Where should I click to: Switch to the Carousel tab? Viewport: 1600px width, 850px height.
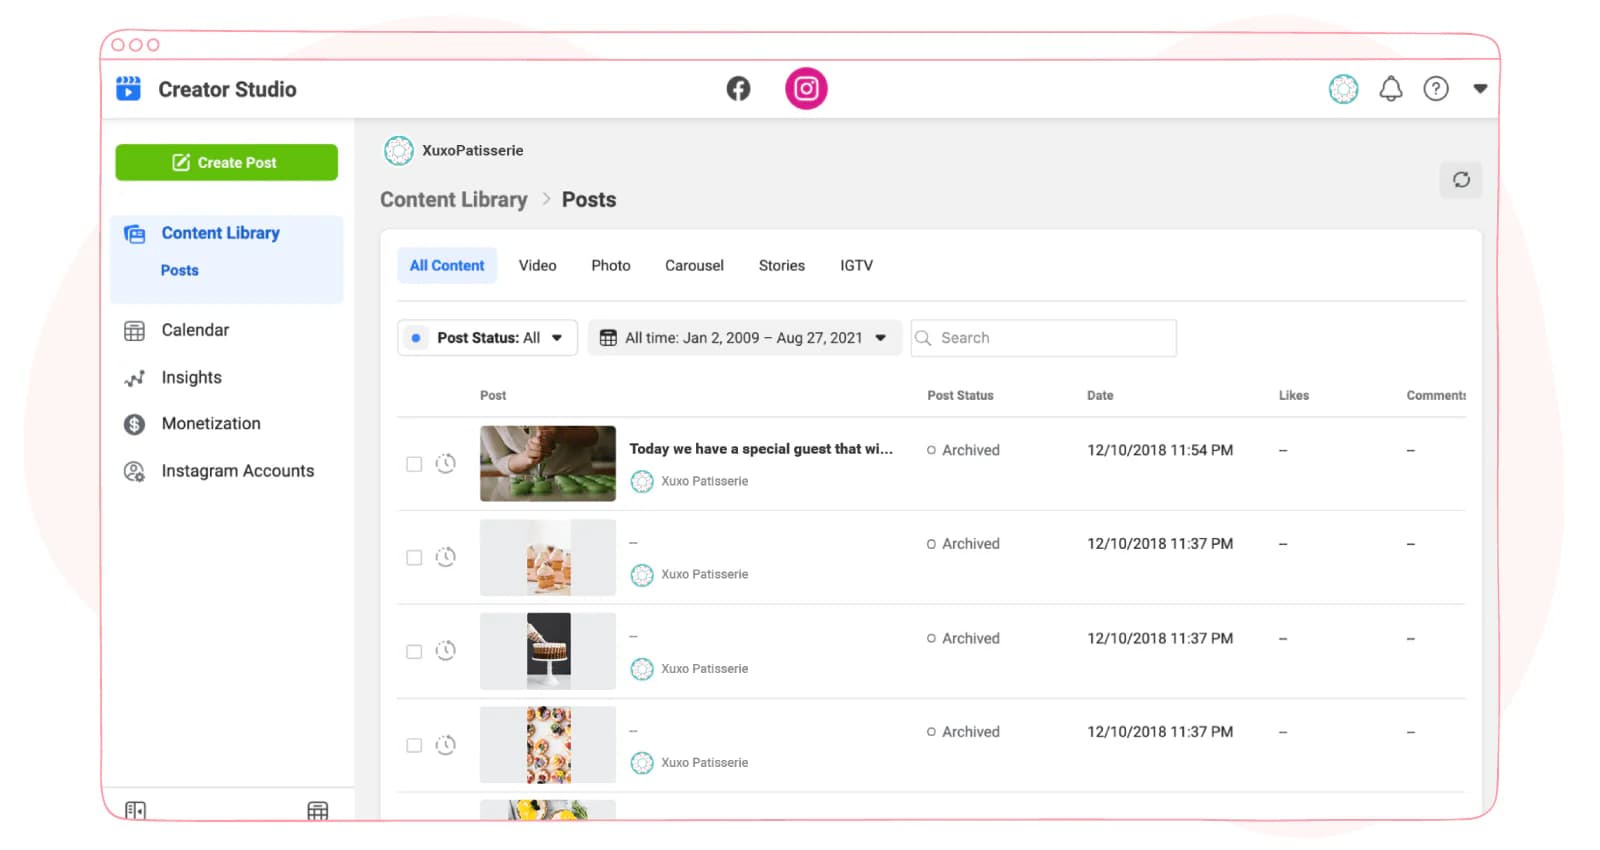pyautogui.click(x=694, y=265)
